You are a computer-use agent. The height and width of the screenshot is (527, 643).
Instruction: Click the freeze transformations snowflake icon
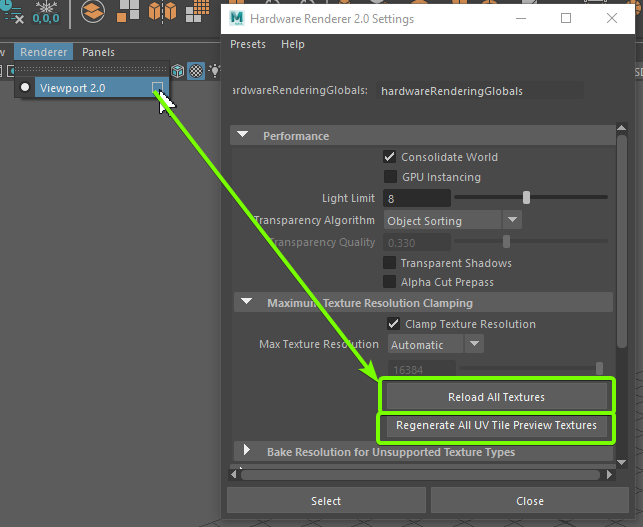46,12
